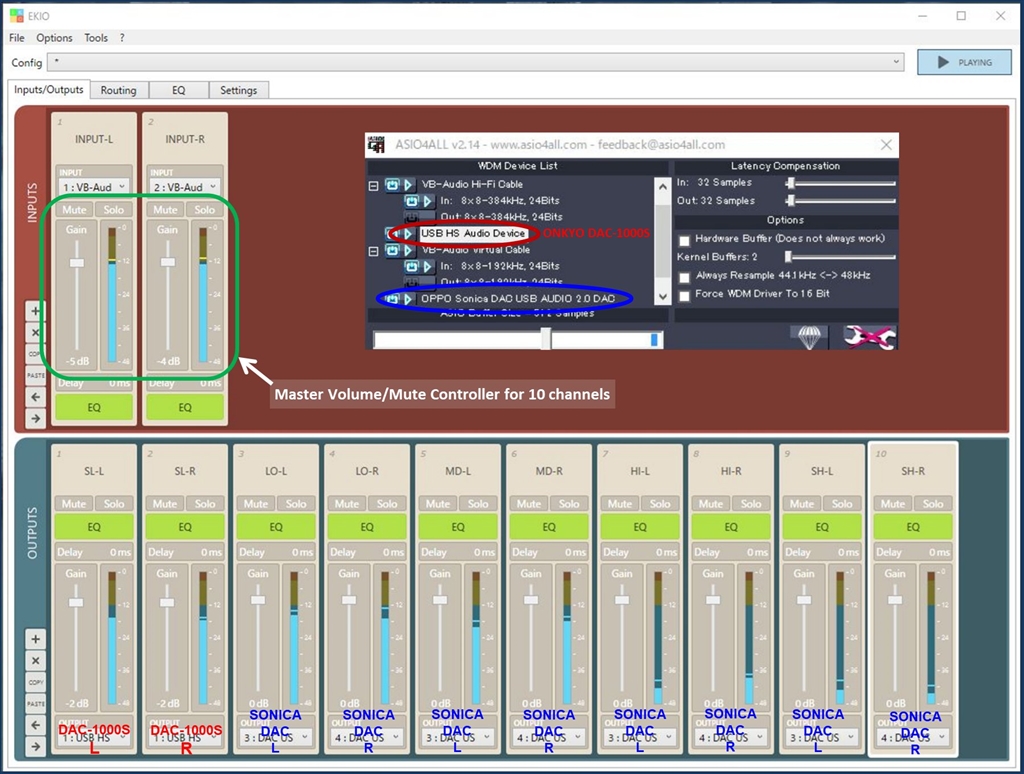This screenshot has height=774, width=1024.
Task: Move the selected output channel left
Action: pyautogui.click(x=35, y=724)
